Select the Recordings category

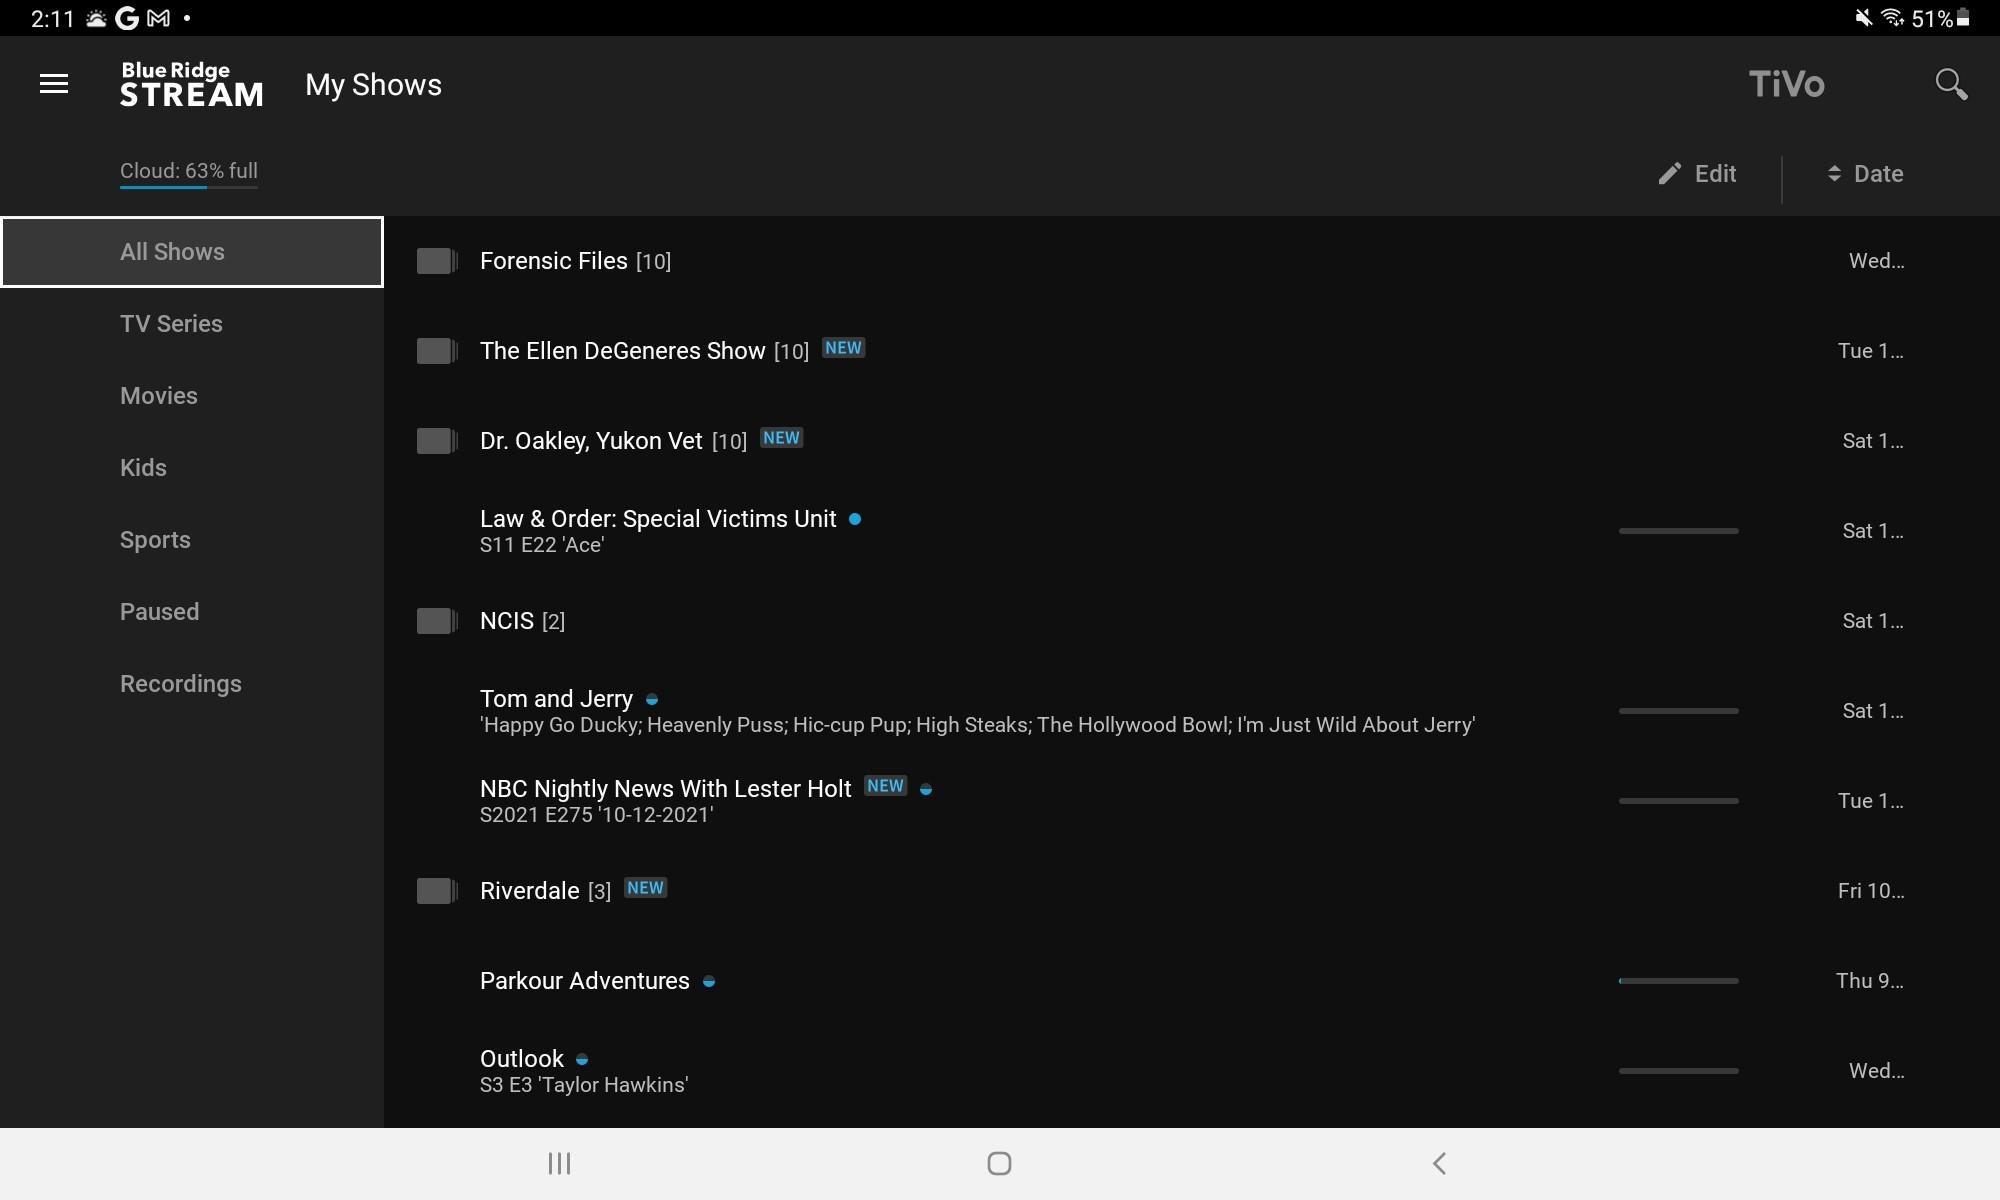point(192,684)
